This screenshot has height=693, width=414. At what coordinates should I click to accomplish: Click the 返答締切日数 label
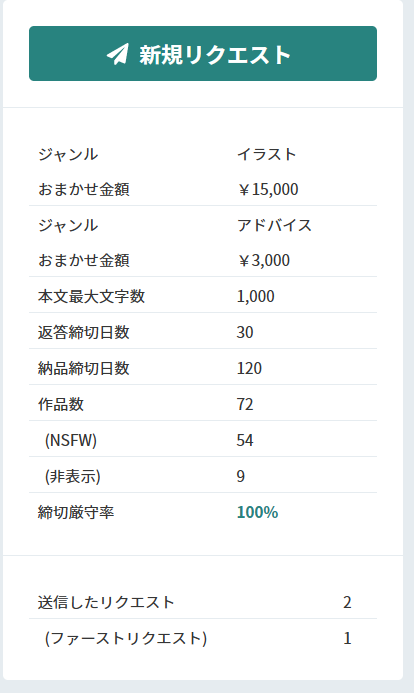[x=84, y=332]
